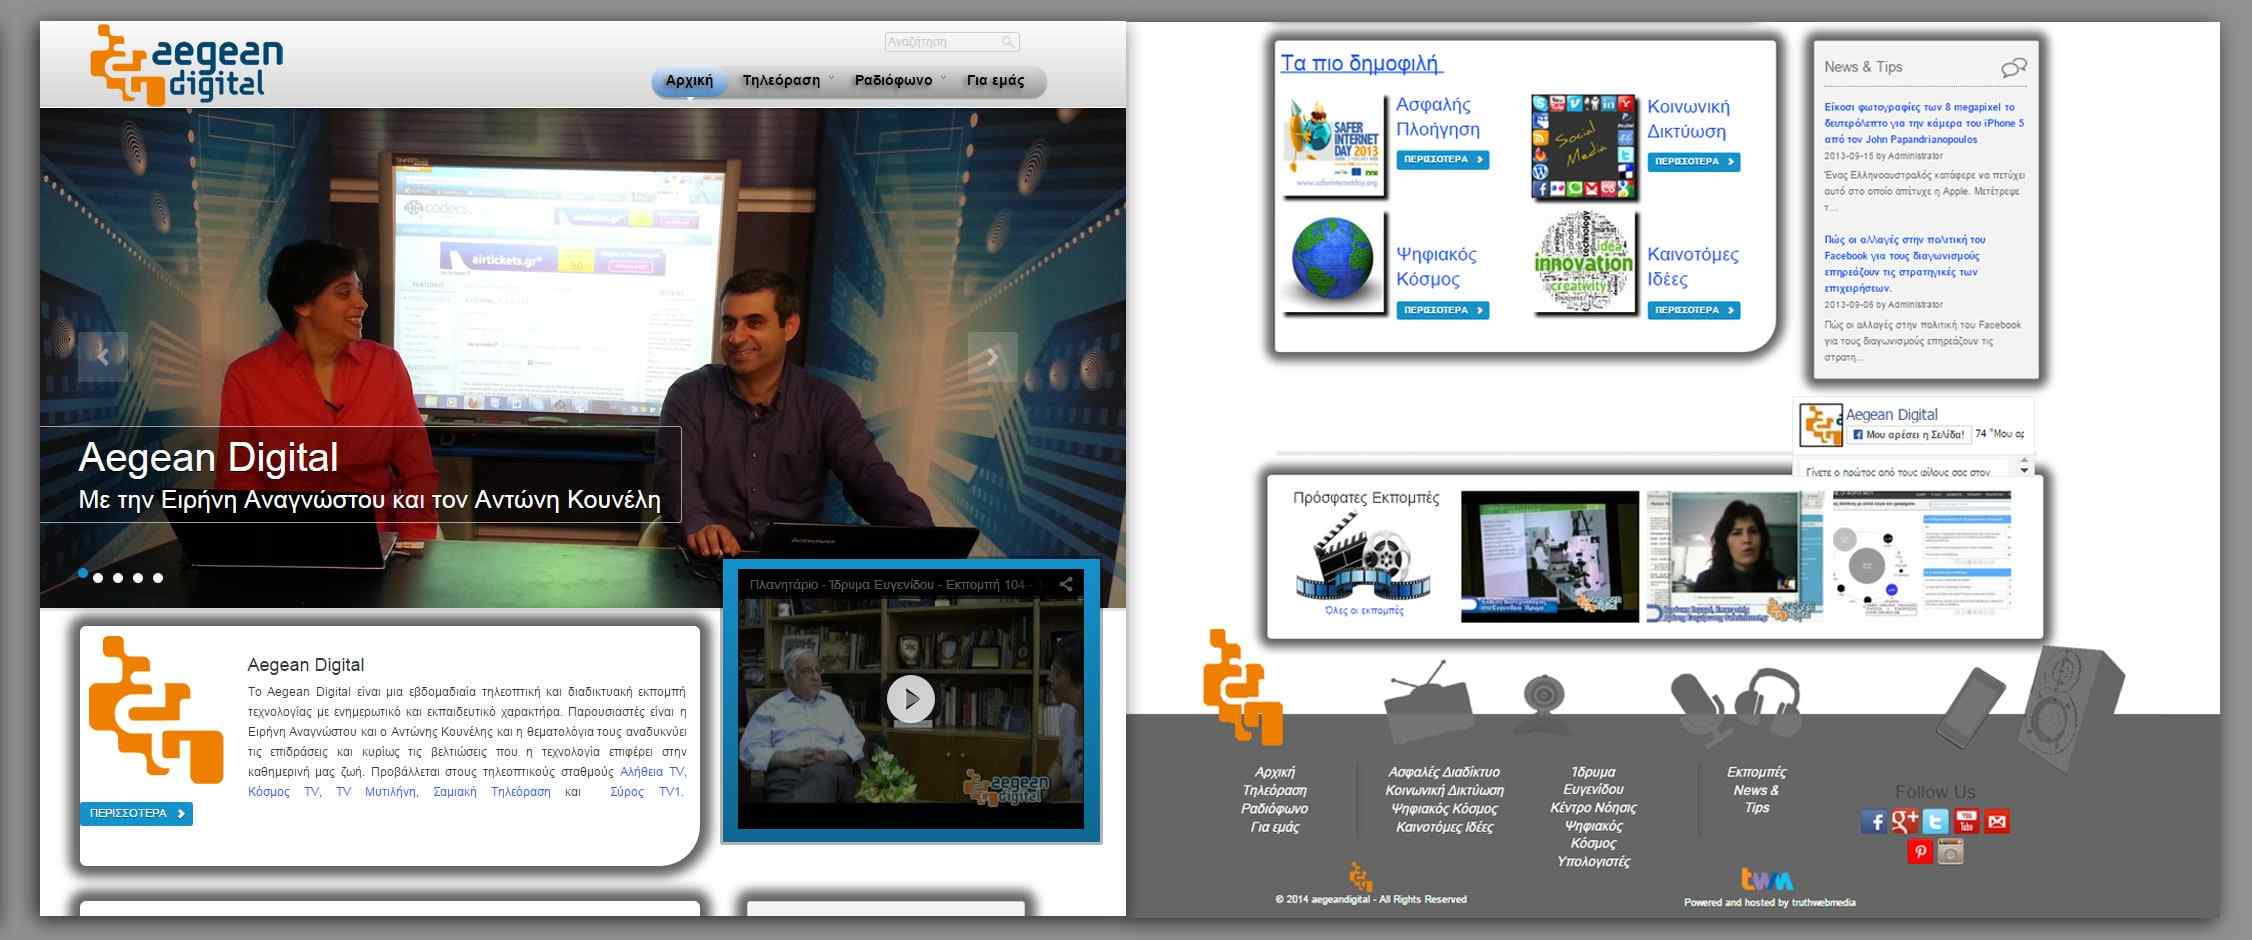The height and width of the screenshot is (940, 2252).
Task: Click the Facebook Μου αρέσει η Σελίδα button
Action: coord(1908,435)
